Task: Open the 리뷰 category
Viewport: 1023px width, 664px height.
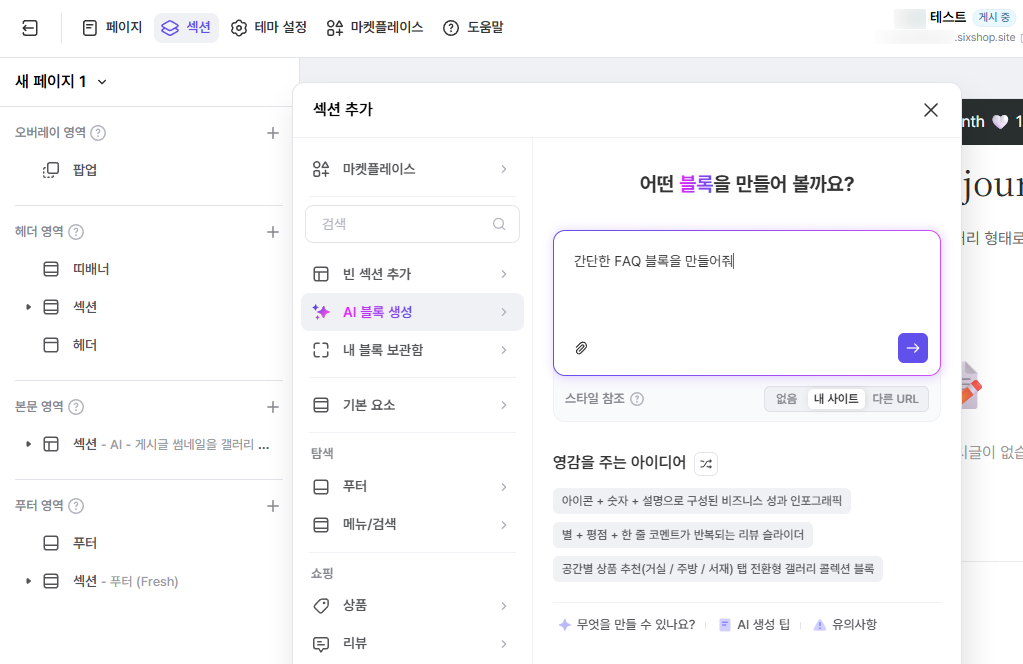Action: point(412,644)
